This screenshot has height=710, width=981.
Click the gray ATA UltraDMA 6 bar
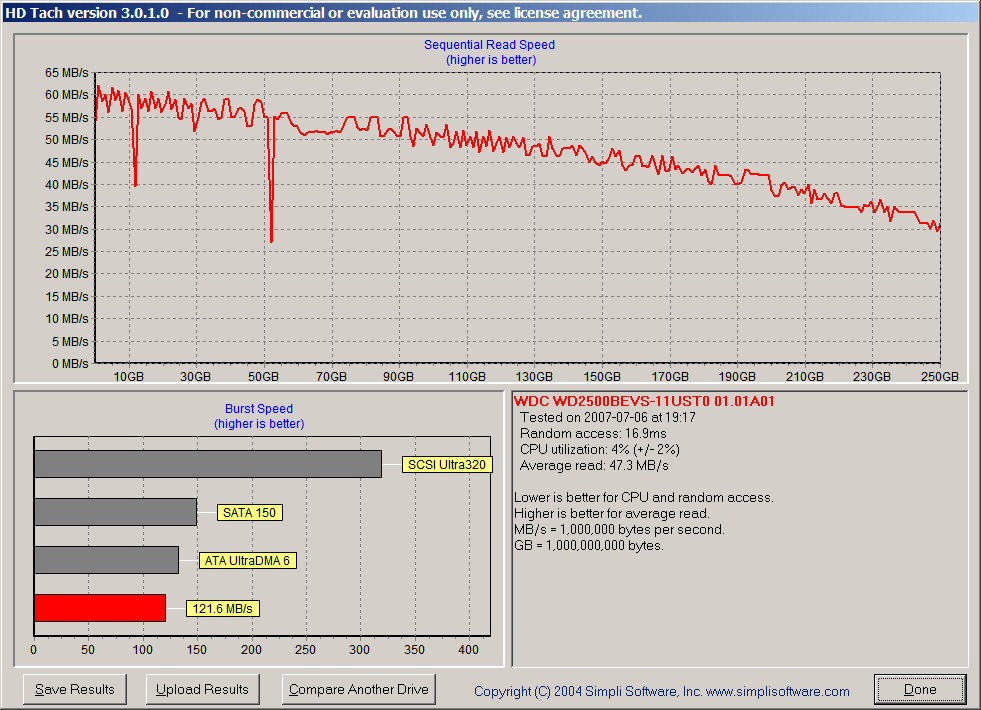point(106,560)
